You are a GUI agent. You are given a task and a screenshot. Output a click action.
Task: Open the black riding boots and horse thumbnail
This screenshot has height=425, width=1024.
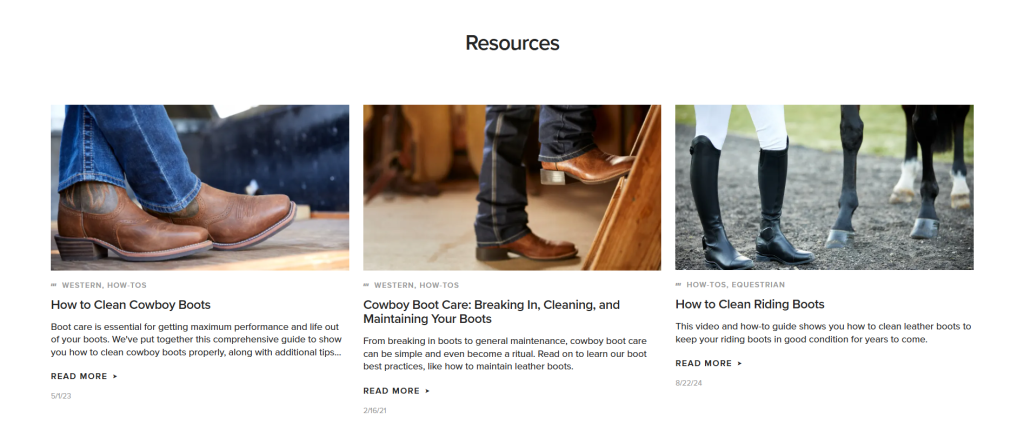[x=824, y=187]
